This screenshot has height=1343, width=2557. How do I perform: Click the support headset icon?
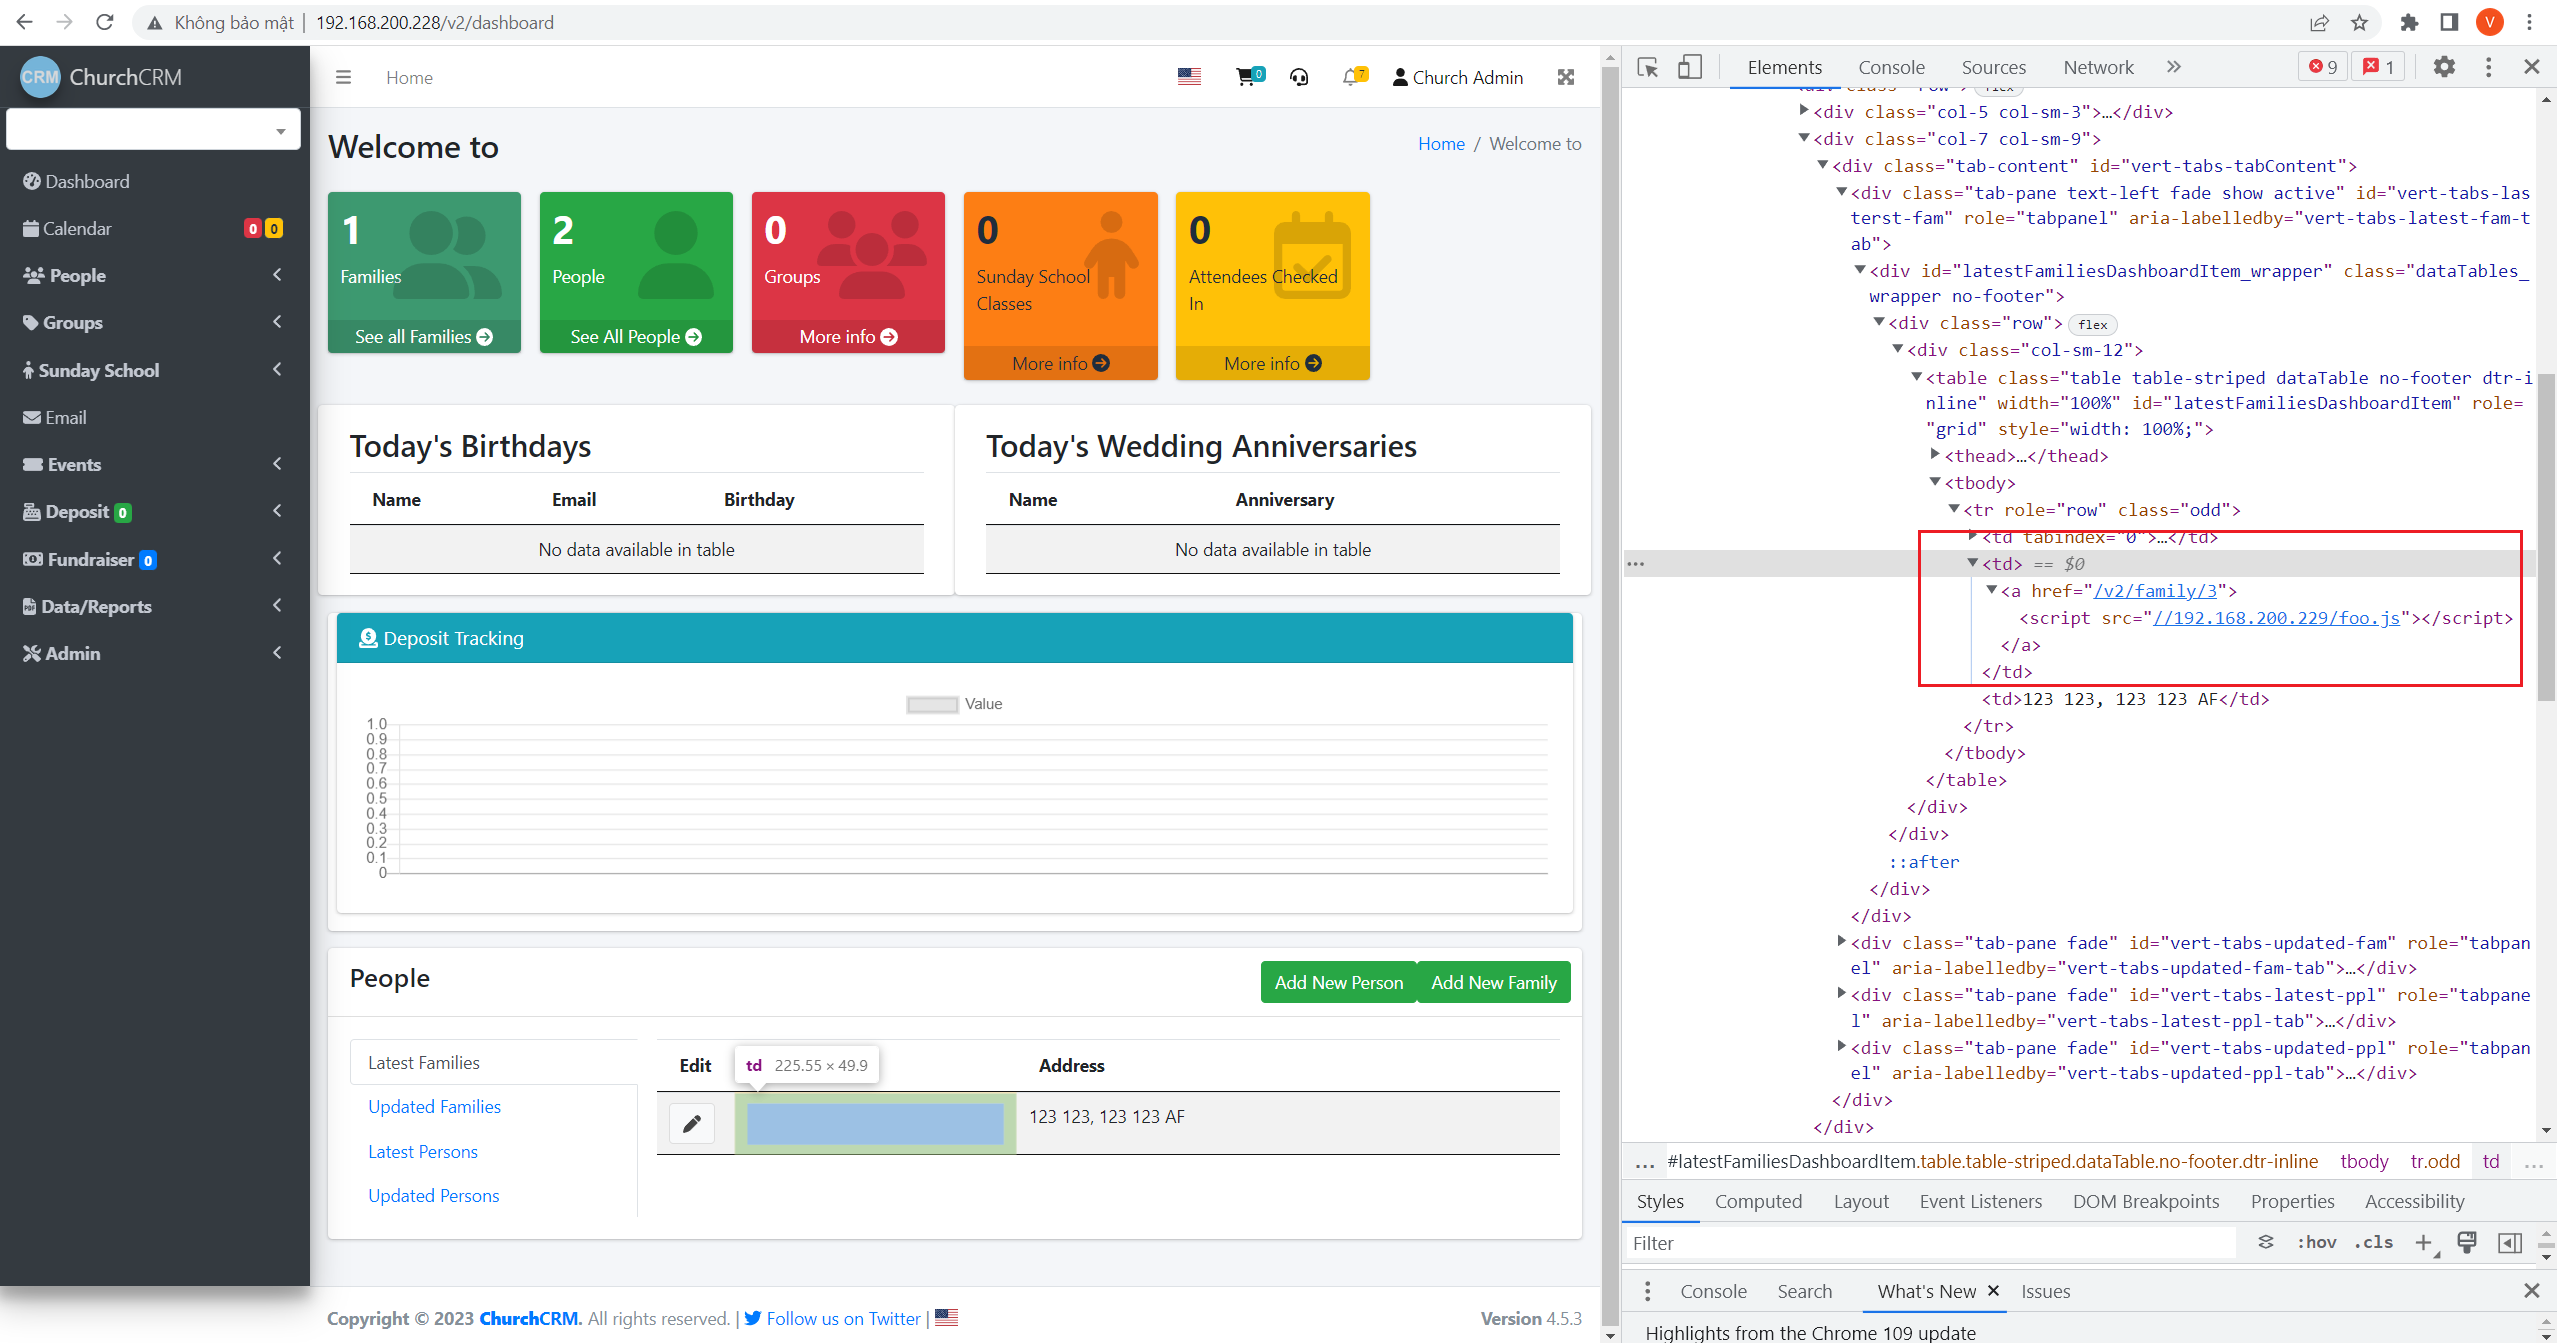[1299, 76]
